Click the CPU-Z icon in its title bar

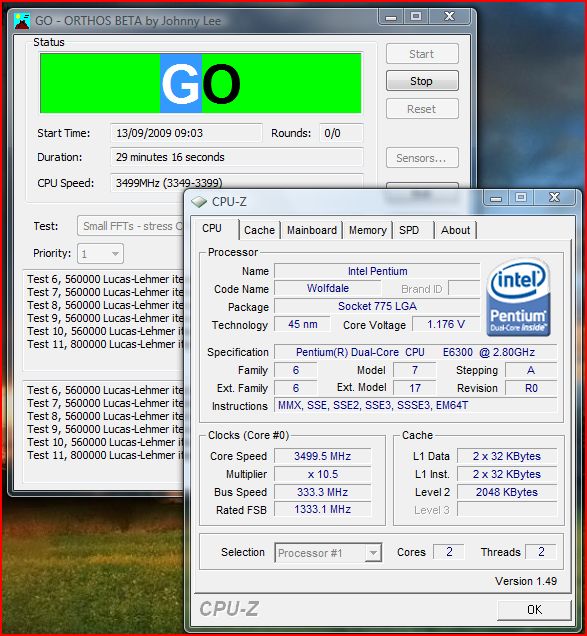pyautogui.click(x=199, y=202)
